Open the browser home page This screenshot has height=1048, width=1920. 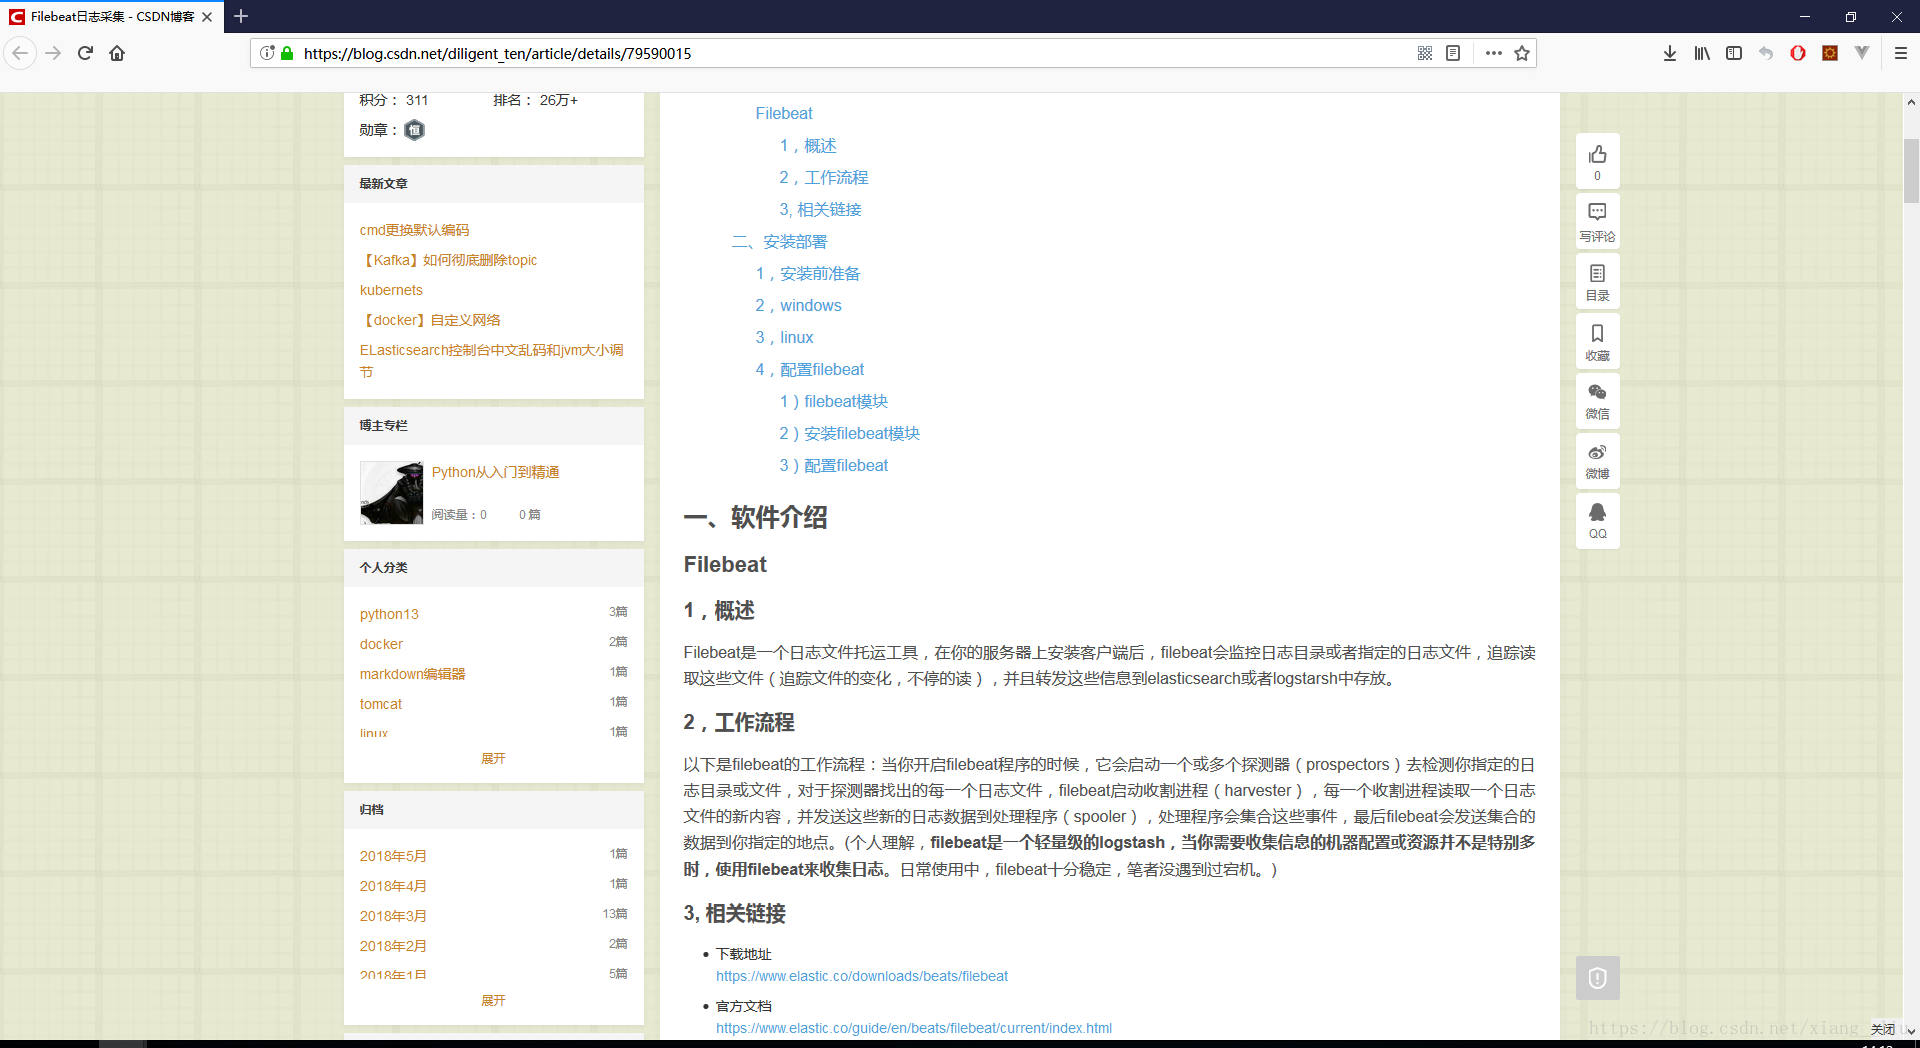117,53
